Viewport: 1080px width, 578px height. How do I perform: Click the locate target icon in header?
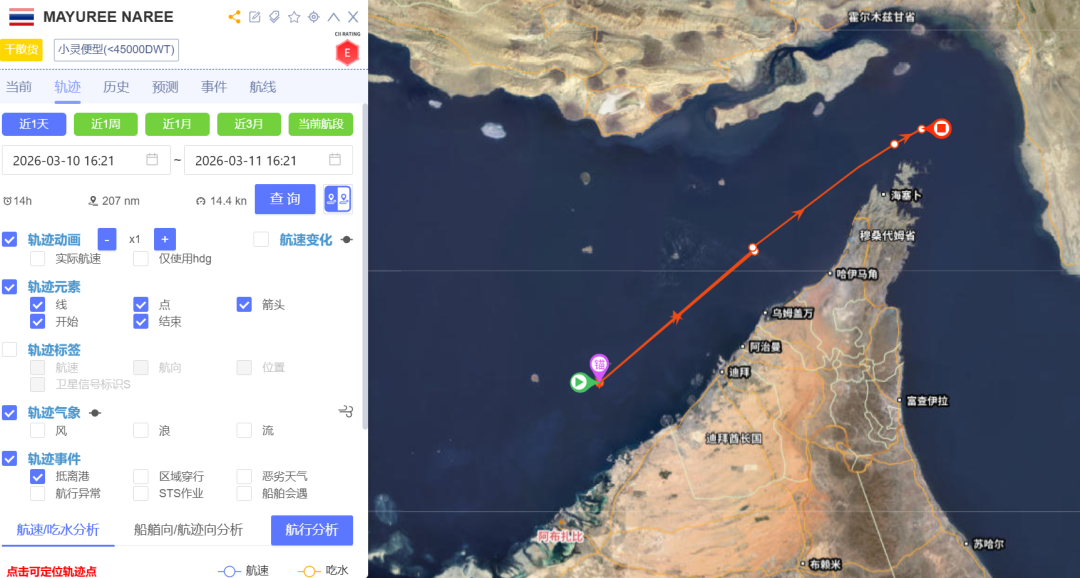[314, 17]
